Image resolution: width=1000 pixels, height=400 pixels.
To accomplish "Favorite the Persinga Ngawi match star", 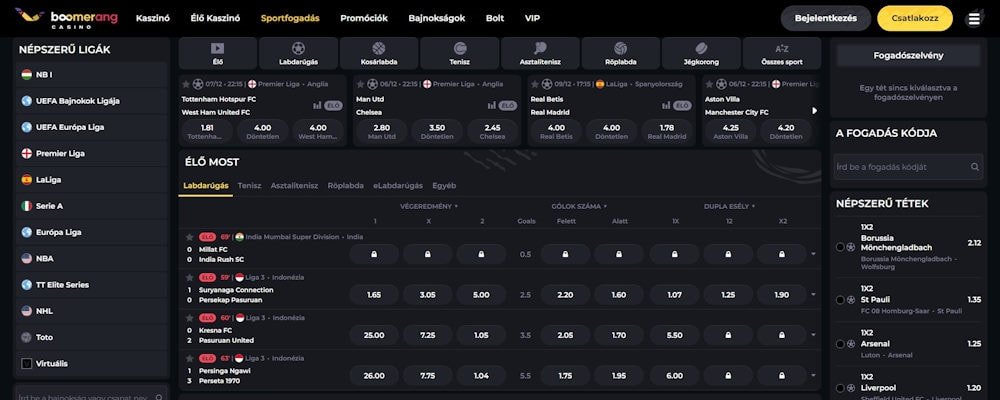I will (189, 358).
